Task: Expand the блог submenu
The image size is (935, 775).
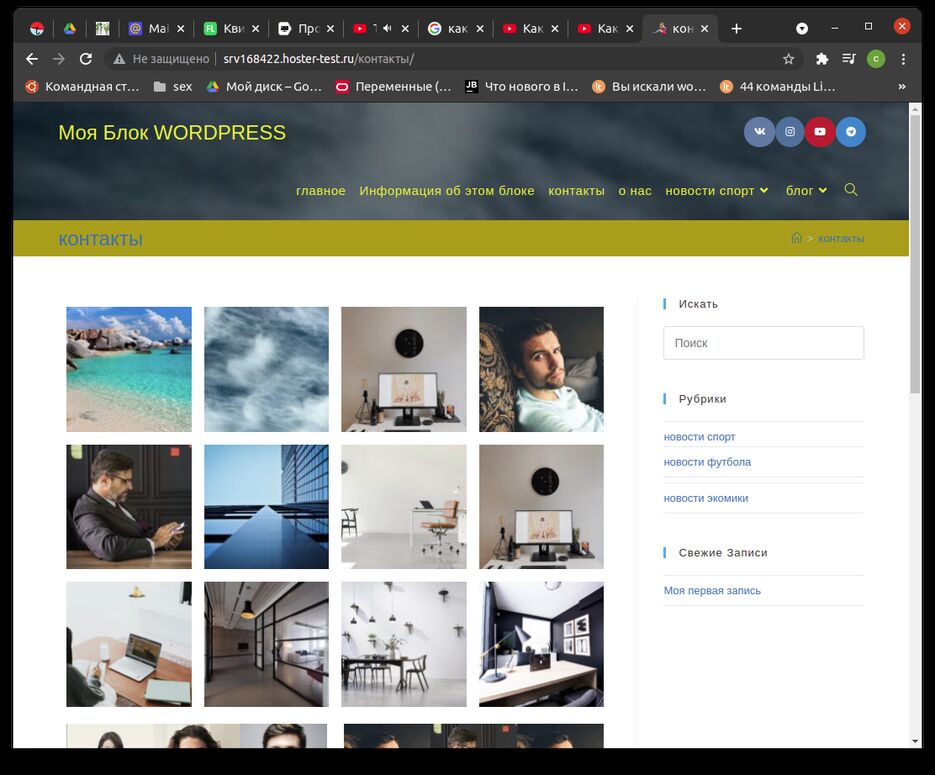Action: coord(823,190)
